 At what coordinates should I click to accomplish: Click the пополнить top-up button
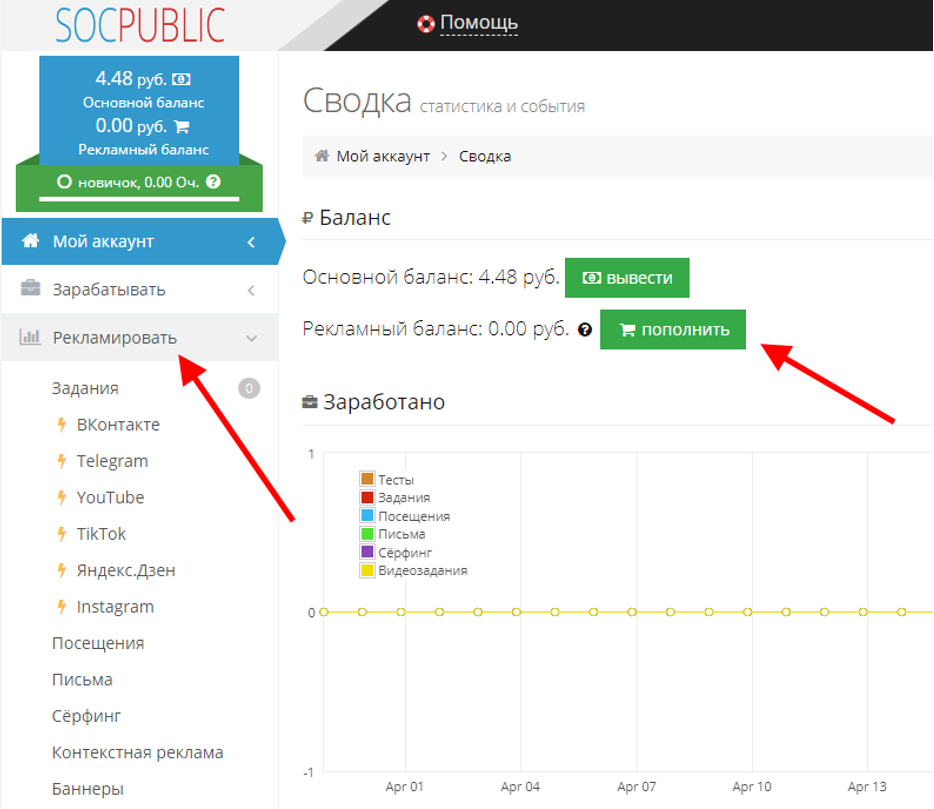pos(673,329)
